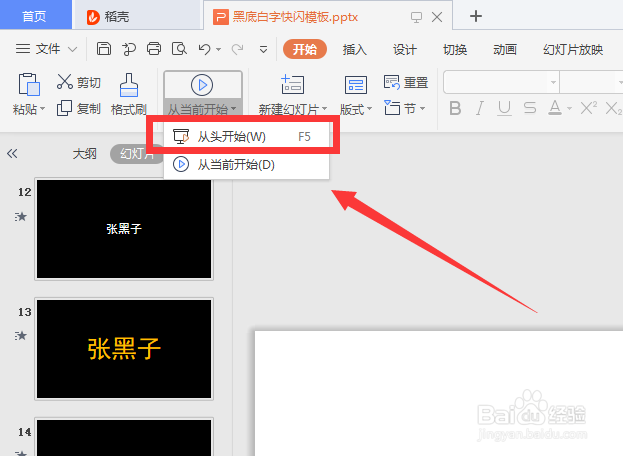Click the 粘贴 clipboard icon

[29, 84]
